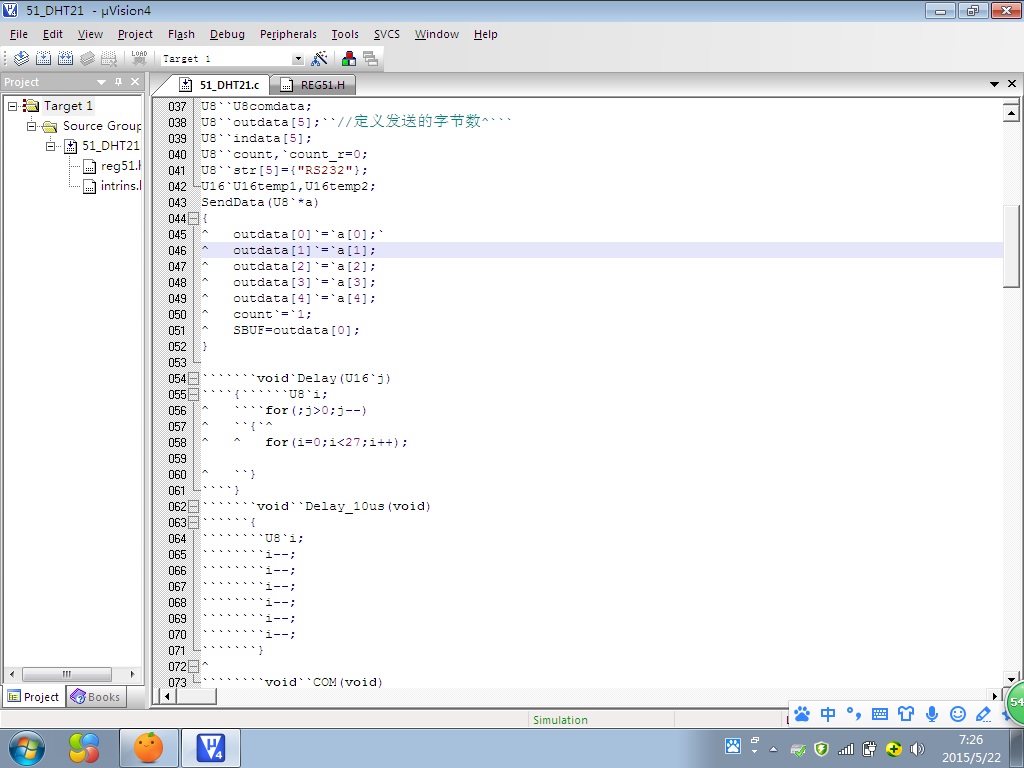Open the SVCS menu

coord(387,34)
